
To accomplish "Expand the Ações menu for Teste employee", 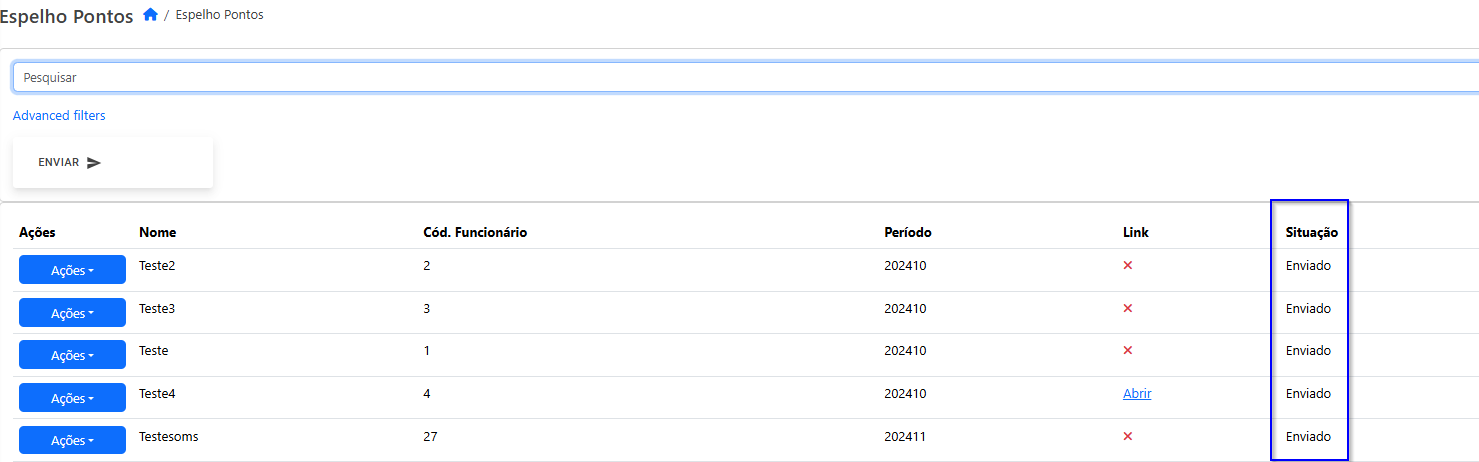I will [72, 355].
